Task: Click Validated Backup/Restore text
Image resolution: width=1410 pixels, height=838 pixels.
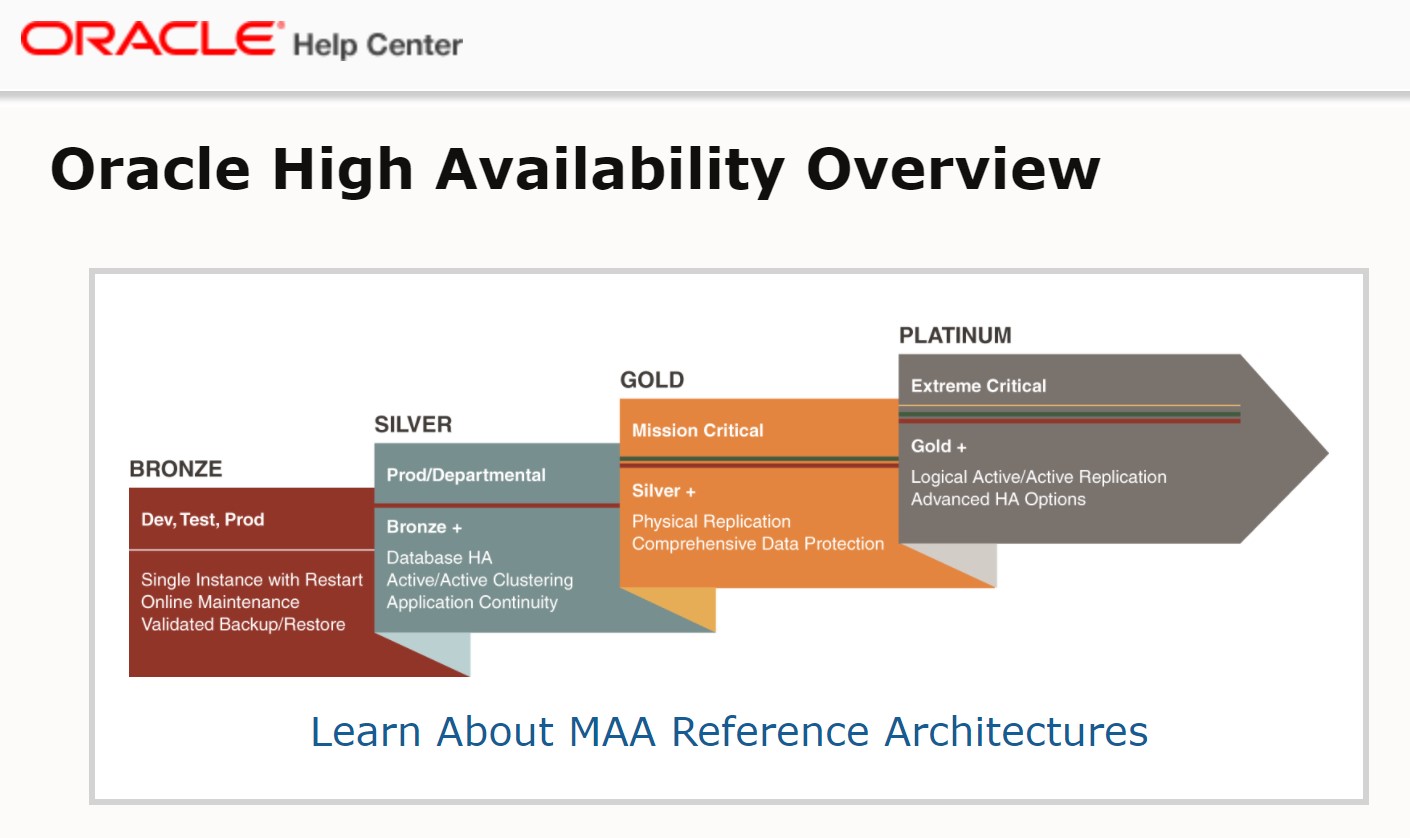Action: pyautogui.click(x=243, y=624)
